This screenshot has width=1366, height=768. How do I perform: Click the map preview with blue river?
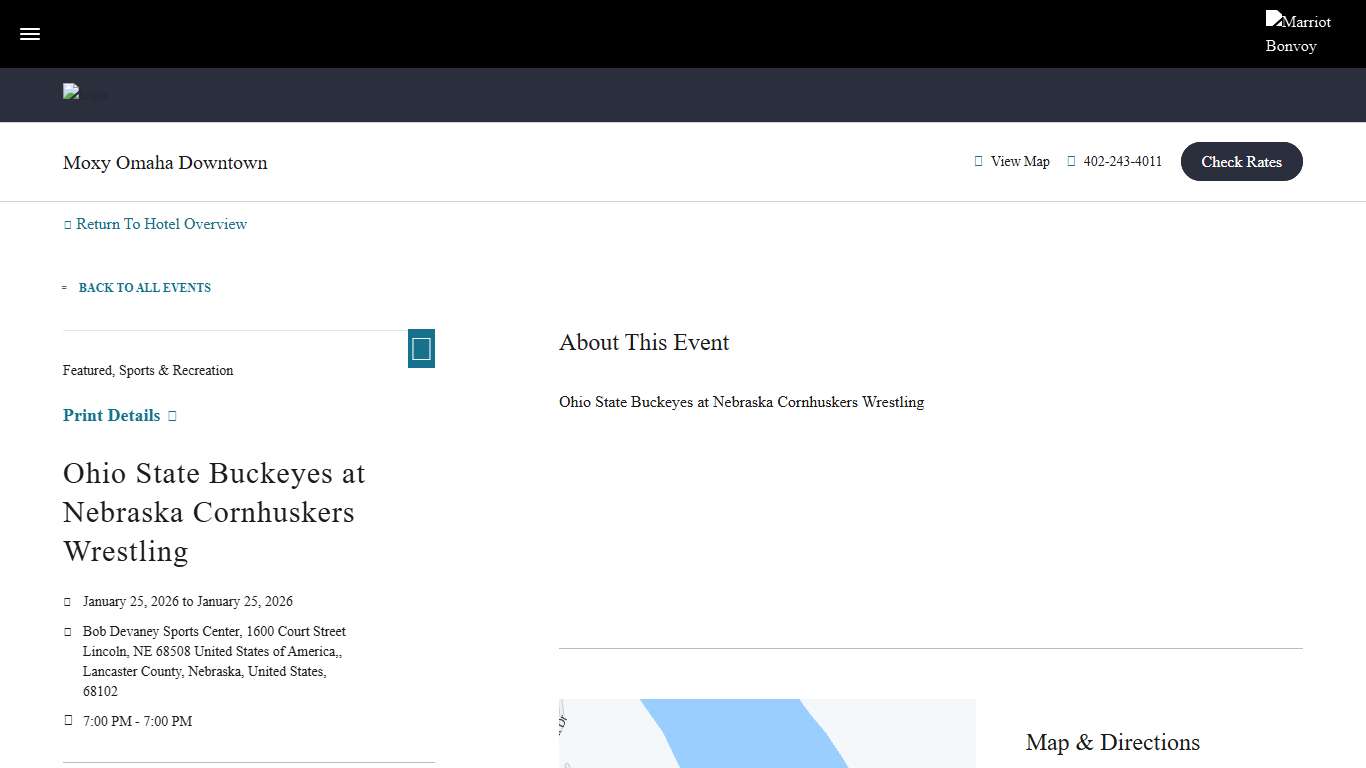766,733
